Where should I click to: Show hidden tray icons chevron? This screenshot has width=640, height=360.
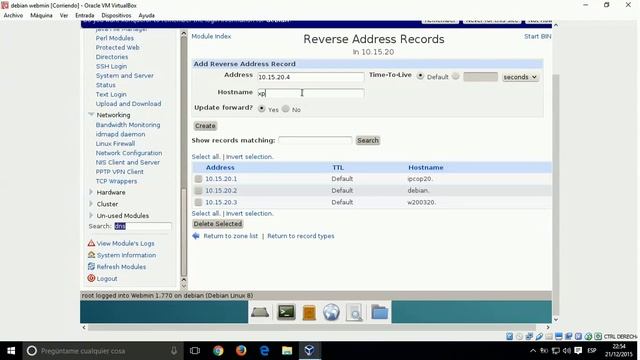533,351
